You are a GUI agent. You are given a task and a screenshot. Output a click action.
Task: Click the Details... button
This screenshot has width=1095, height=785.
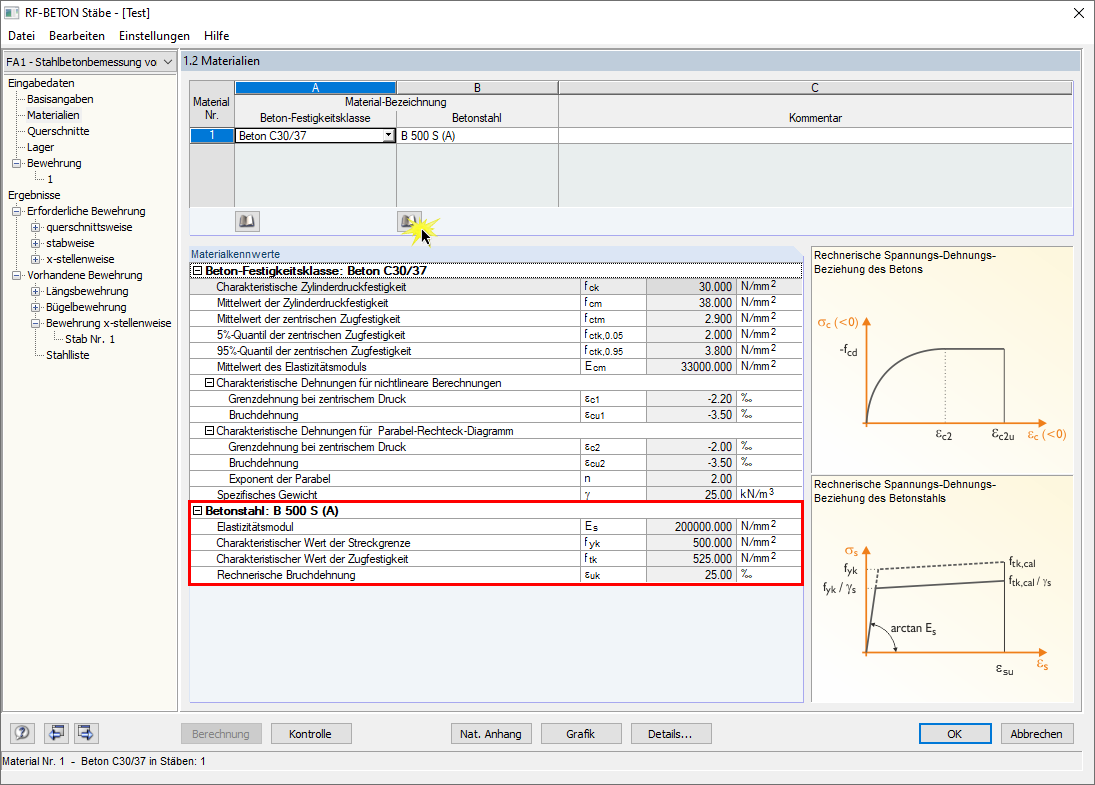point(670,734)
